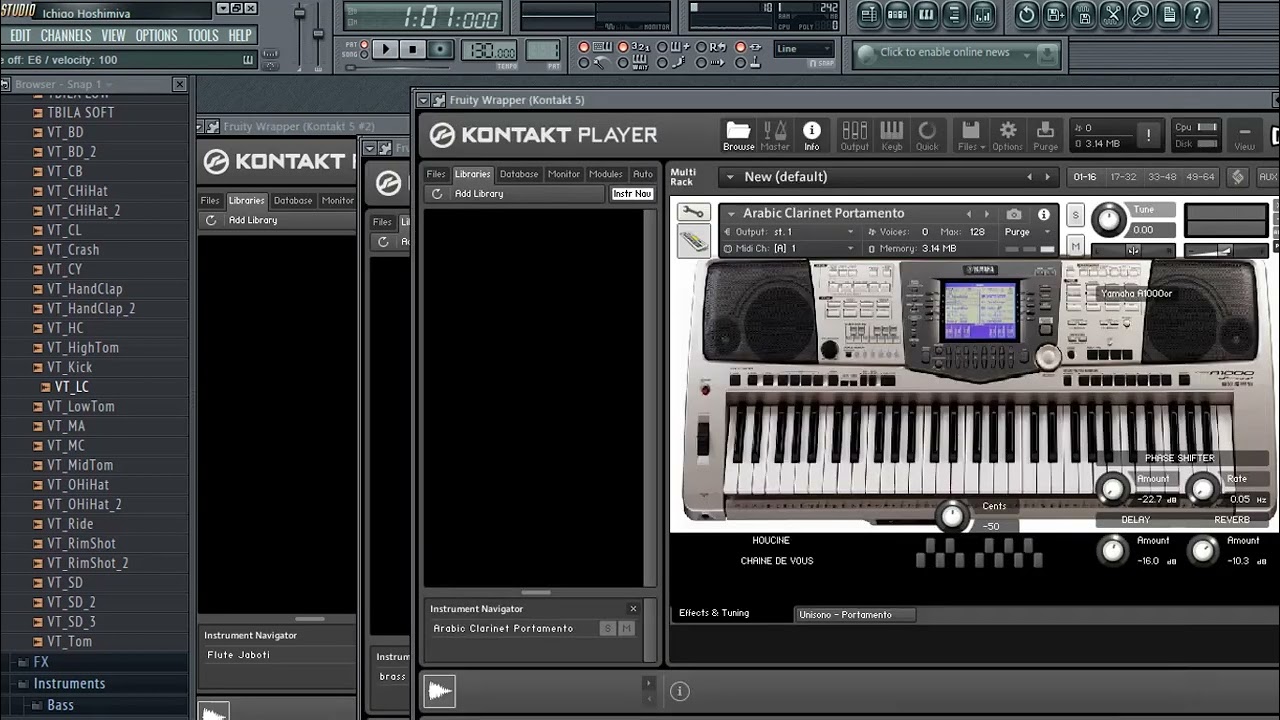The width and height of the screenshot is (1280, 720).
Task: Open the Kontakt Browse panel
Action: [x=738, y=135]
